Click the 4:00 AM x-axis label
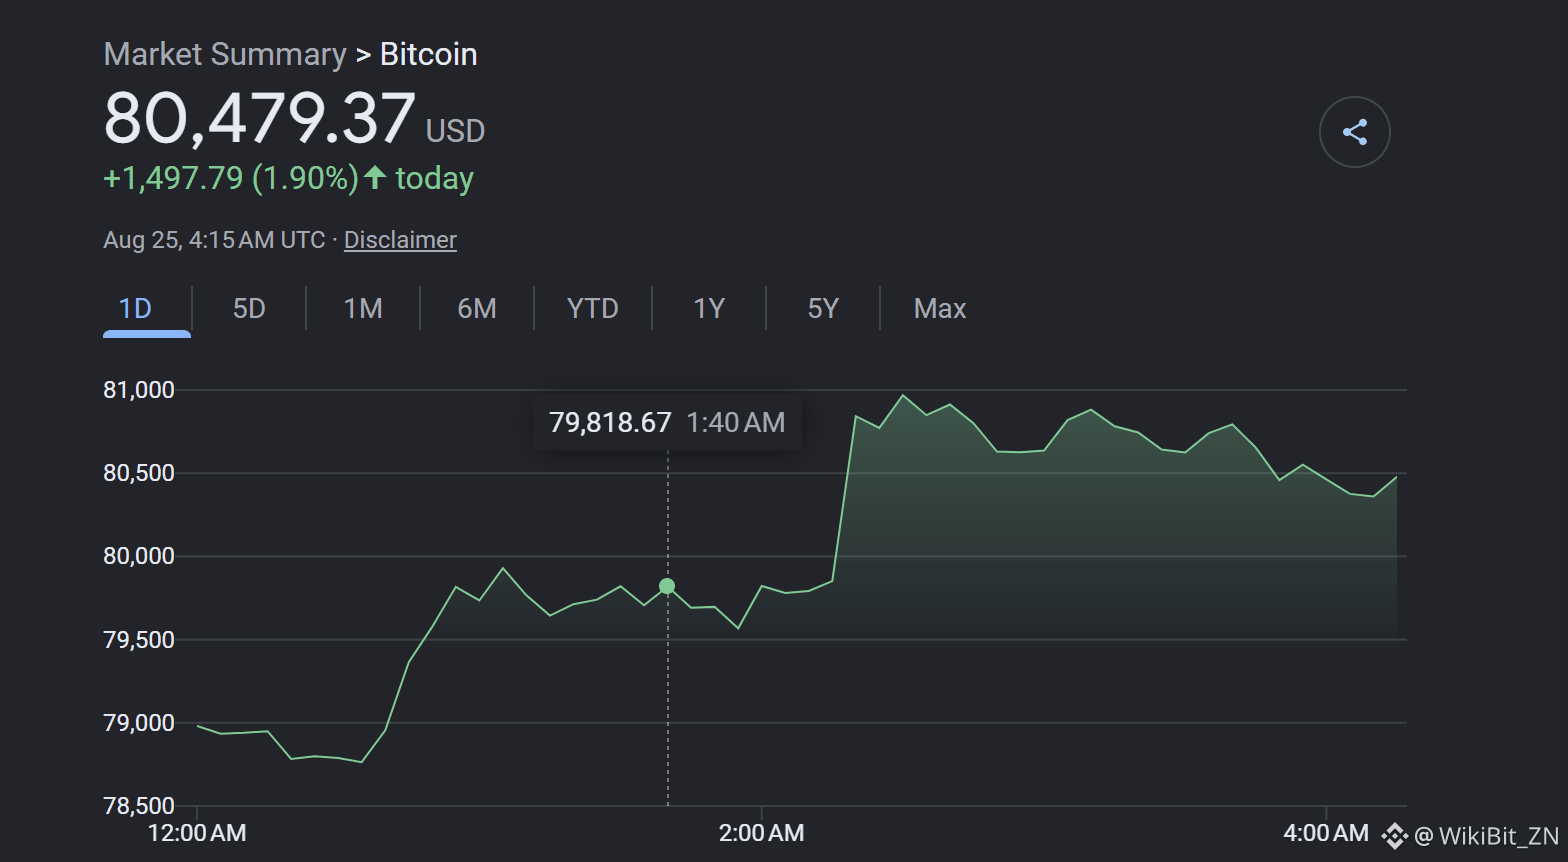Image resolution: width=1568 pixels, height=862 pixels. (1326, 833)
